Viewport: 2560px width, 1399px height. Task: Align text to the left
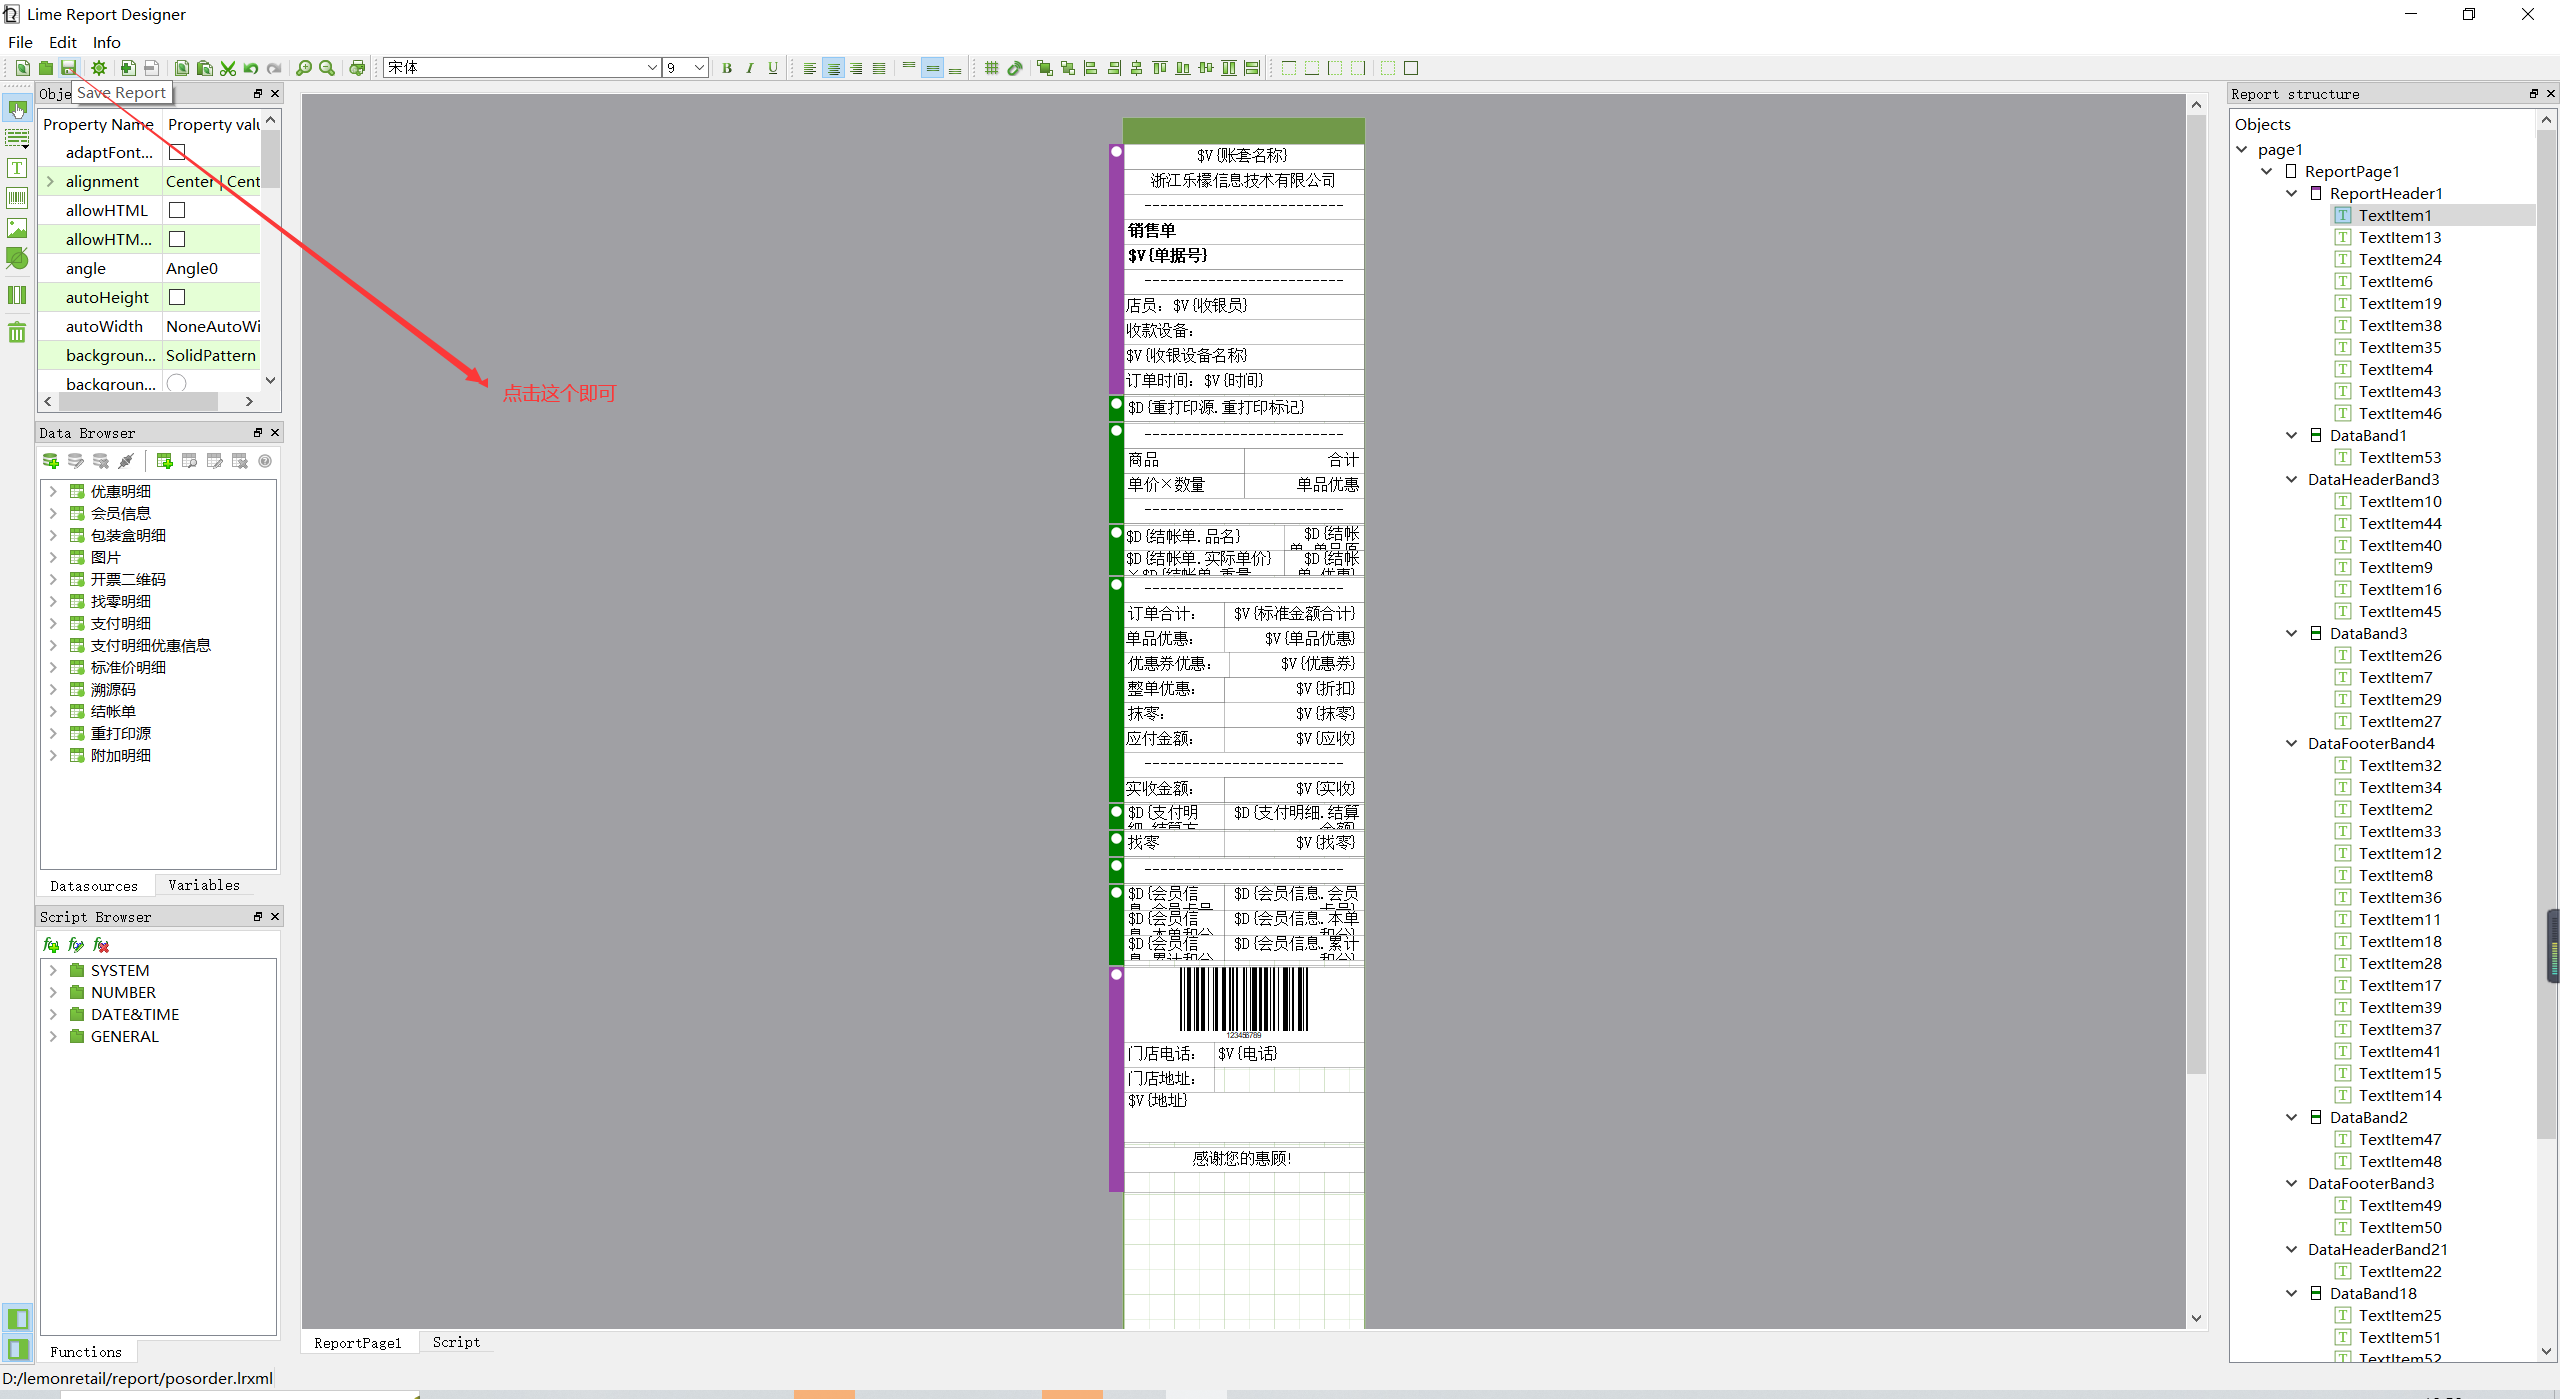[810, 68]
